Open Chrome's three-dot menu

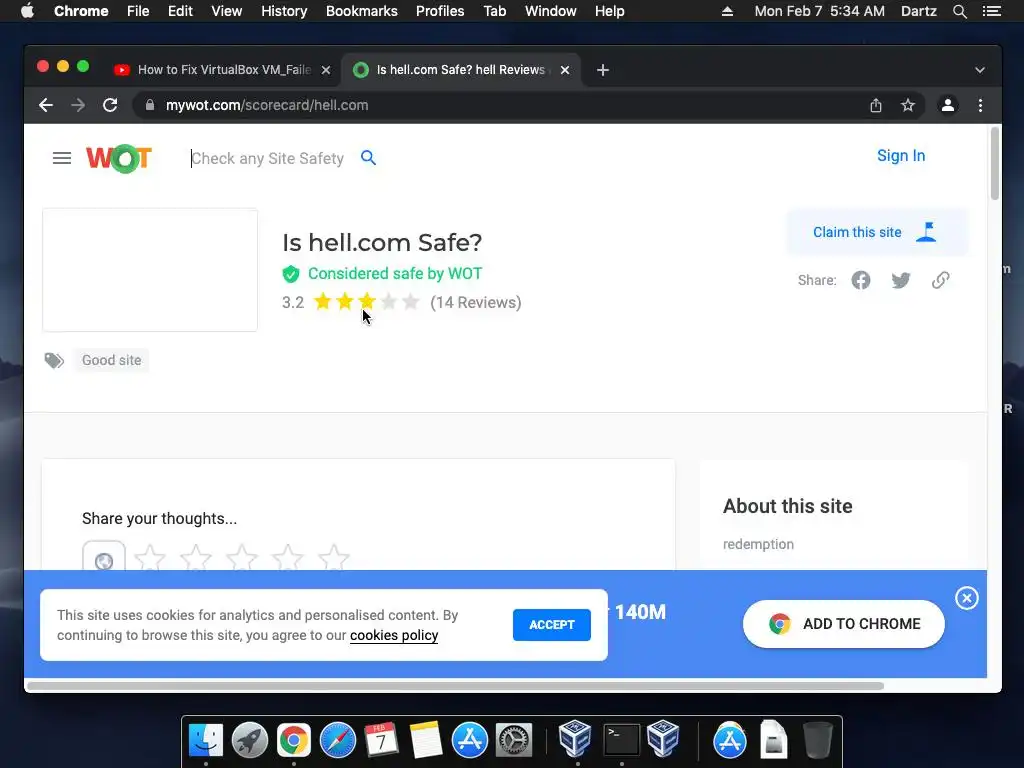point(980,105)
